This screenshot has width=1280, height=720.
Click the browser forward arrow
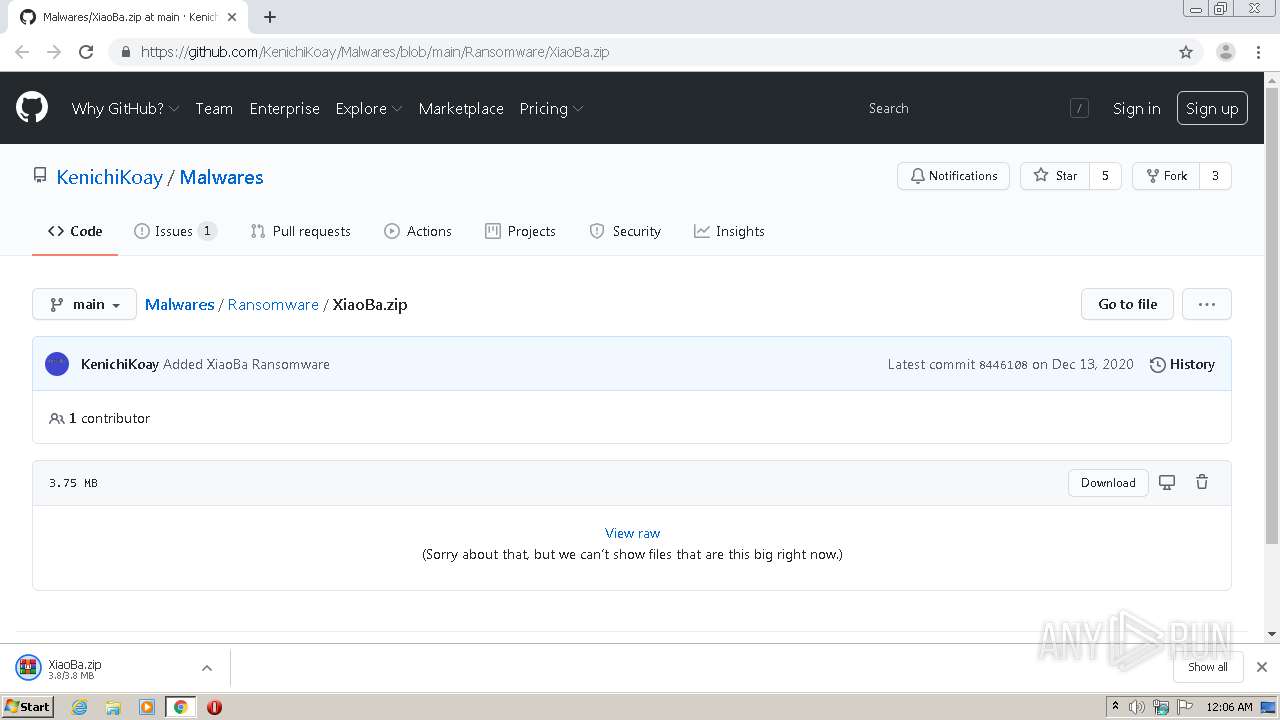click(54, 52)
